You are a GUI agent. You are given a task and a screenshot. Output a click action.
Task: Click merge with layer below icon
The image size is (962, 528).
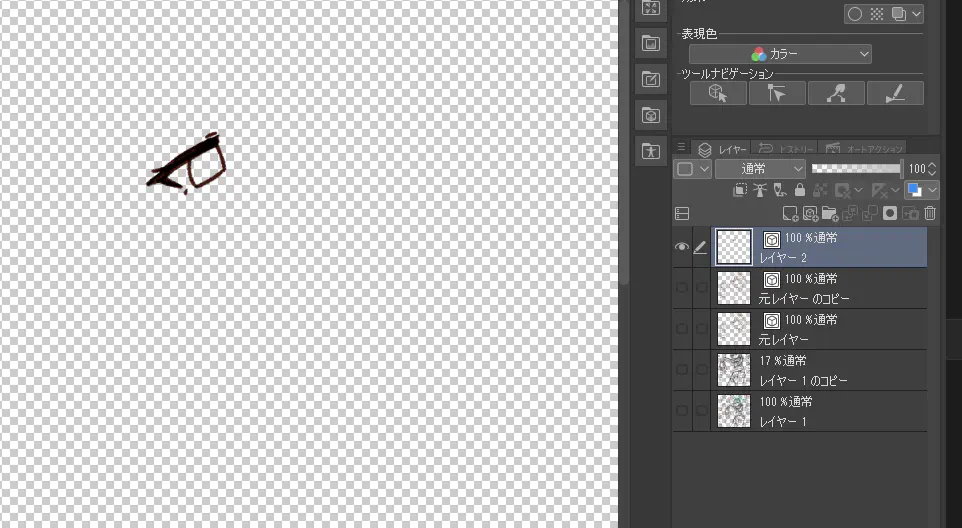(x=870, y=213)
